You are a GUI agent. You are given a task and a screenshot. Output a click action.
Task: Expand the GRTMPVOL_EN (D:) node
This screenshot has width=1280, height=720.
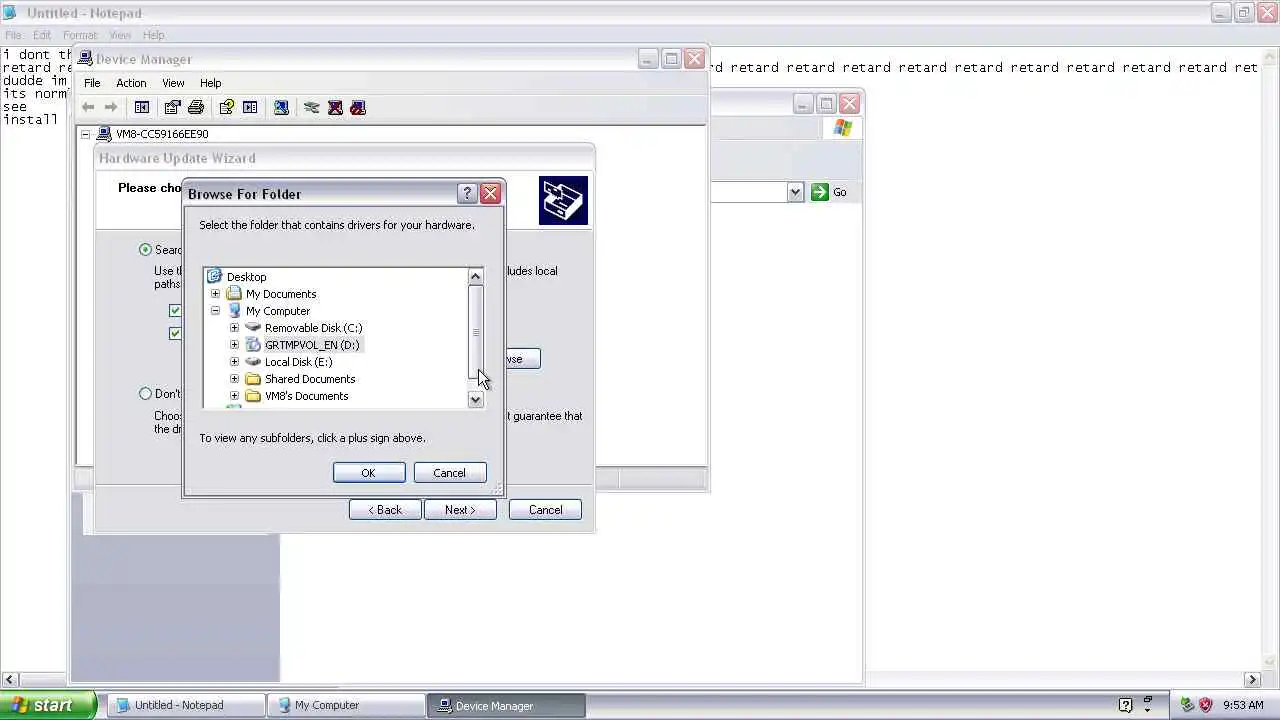pyautogui.click(x=234, y=345)
